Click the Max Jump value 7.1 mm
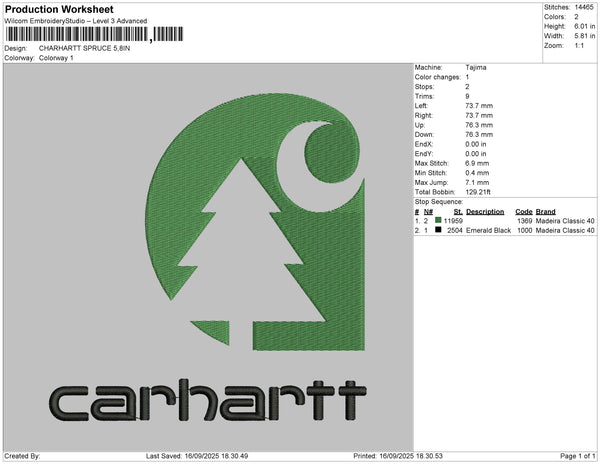The height and width of the screenshot is (464, 600). coord(477,182)
